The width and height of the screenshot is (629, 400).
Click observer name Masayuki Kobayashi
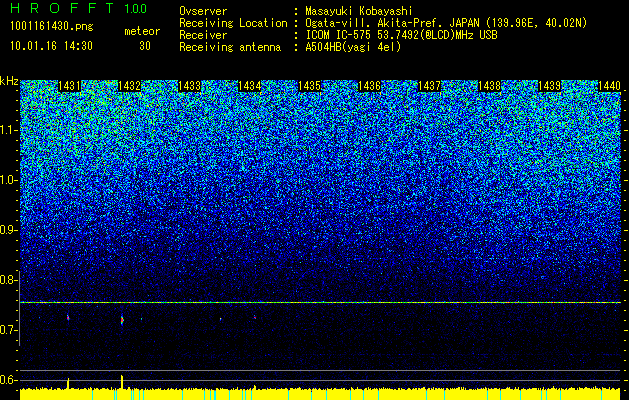pyautogui.click(x=359, y=12)
